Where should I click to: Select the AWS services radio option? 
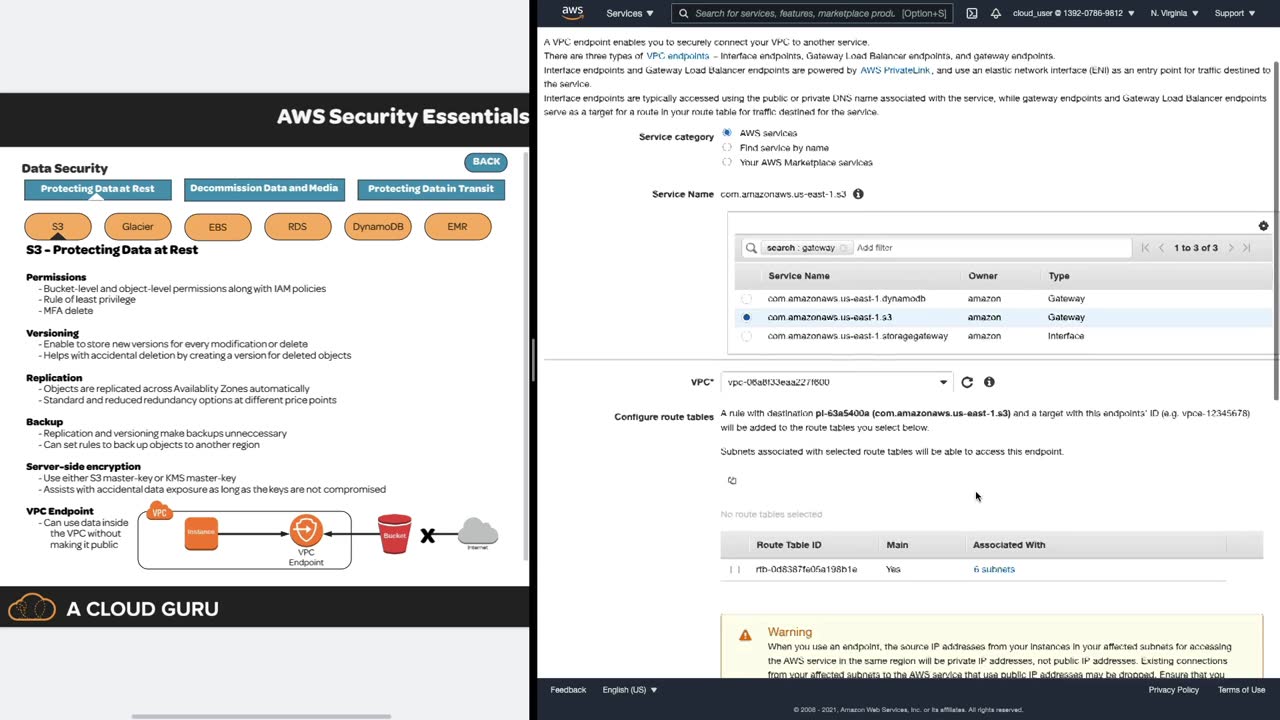[727, 133]
